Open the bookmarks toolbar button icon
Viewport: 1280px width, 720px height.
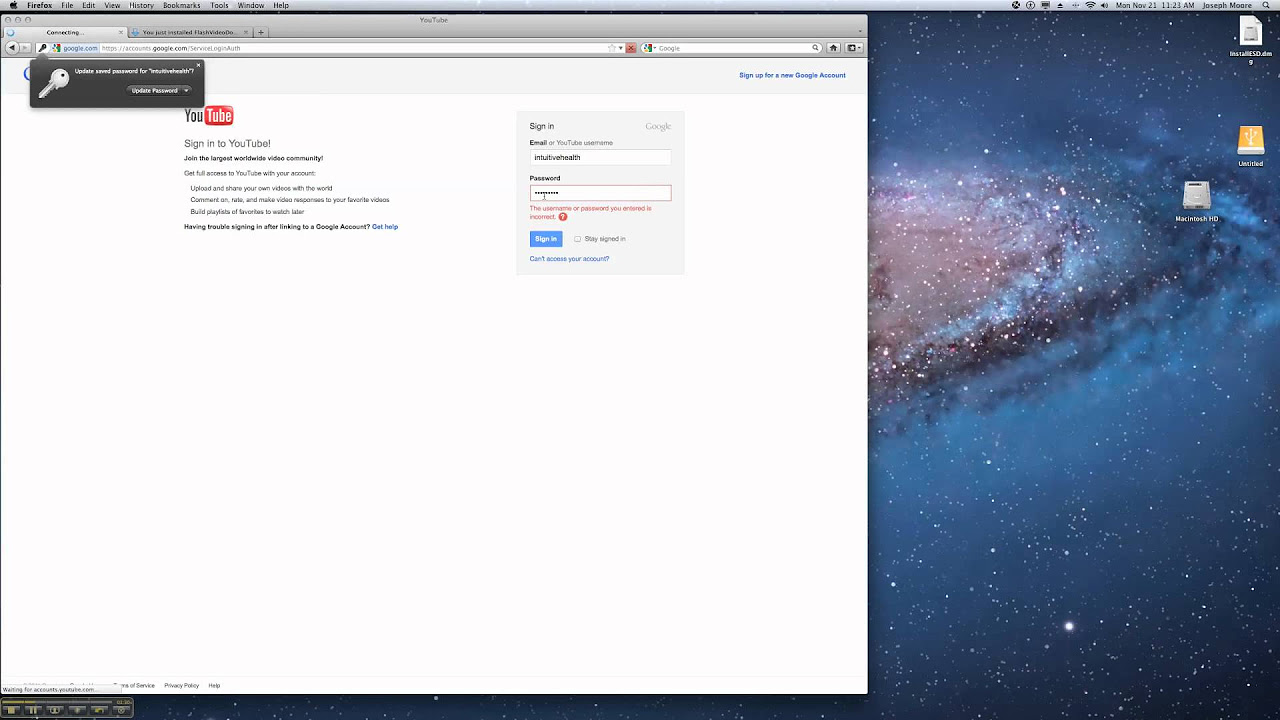pyautogui.click(x=853, y=48)
